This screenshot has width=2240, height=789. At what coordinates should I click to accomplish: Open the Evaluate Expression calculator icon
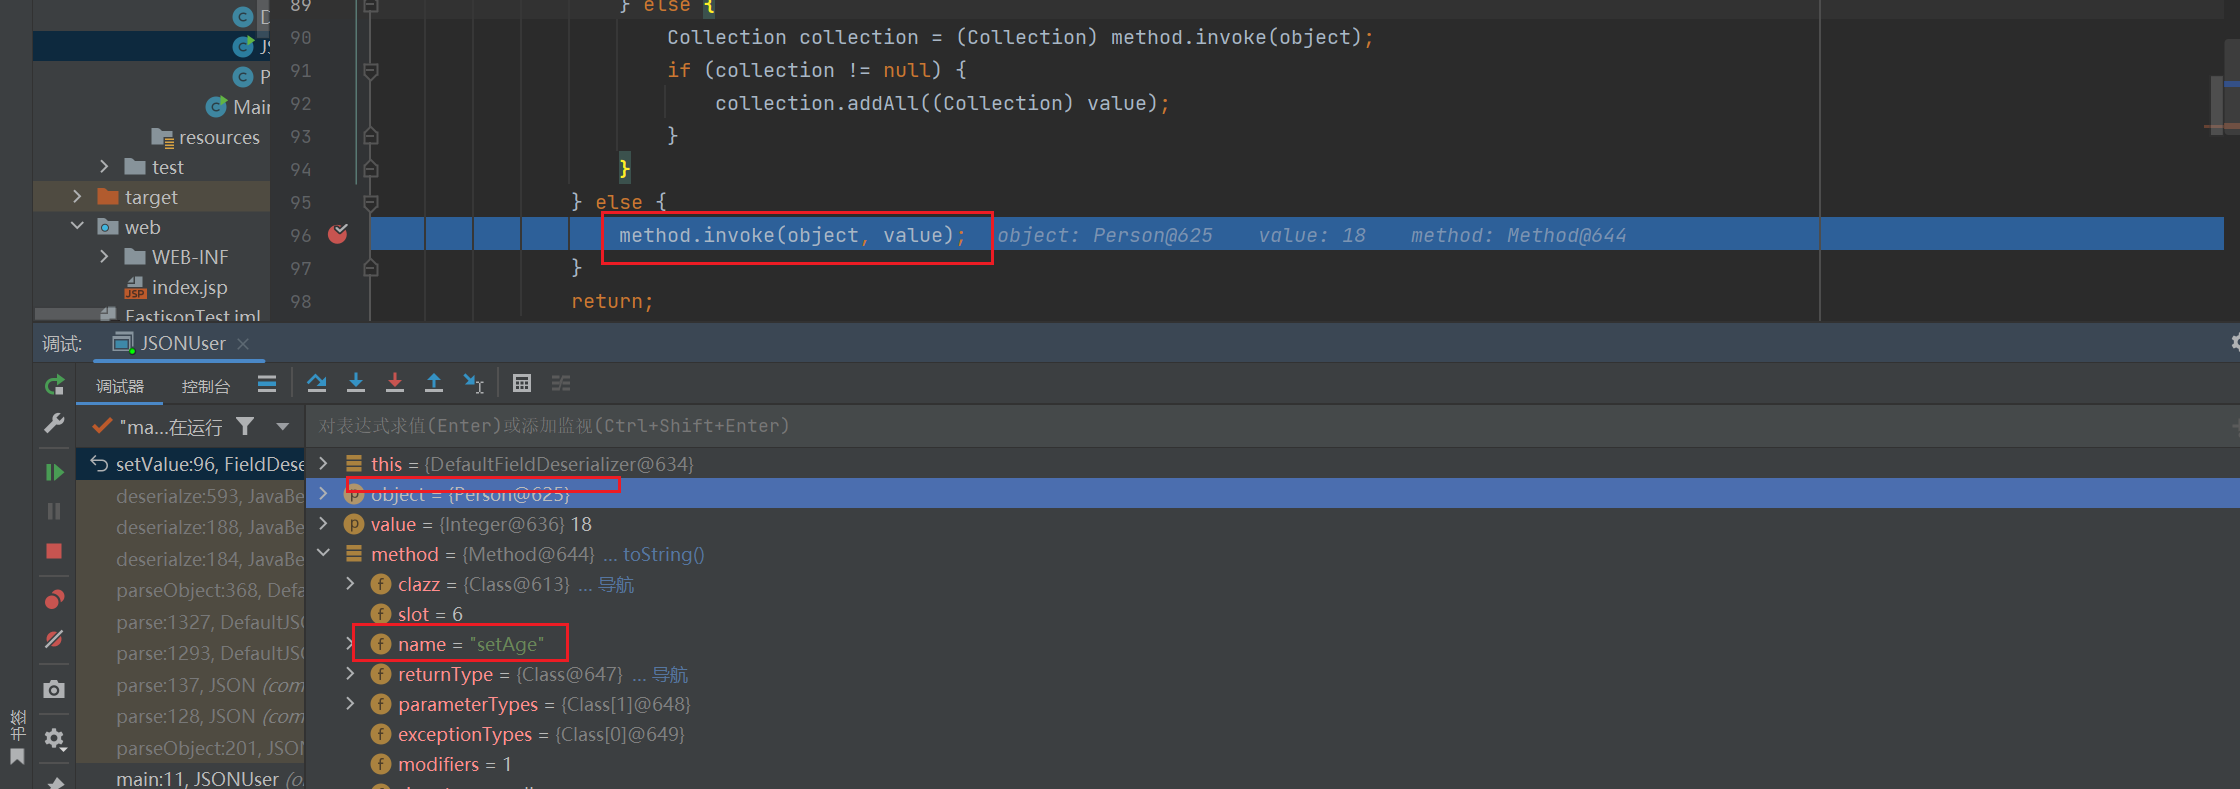[521, 383]
